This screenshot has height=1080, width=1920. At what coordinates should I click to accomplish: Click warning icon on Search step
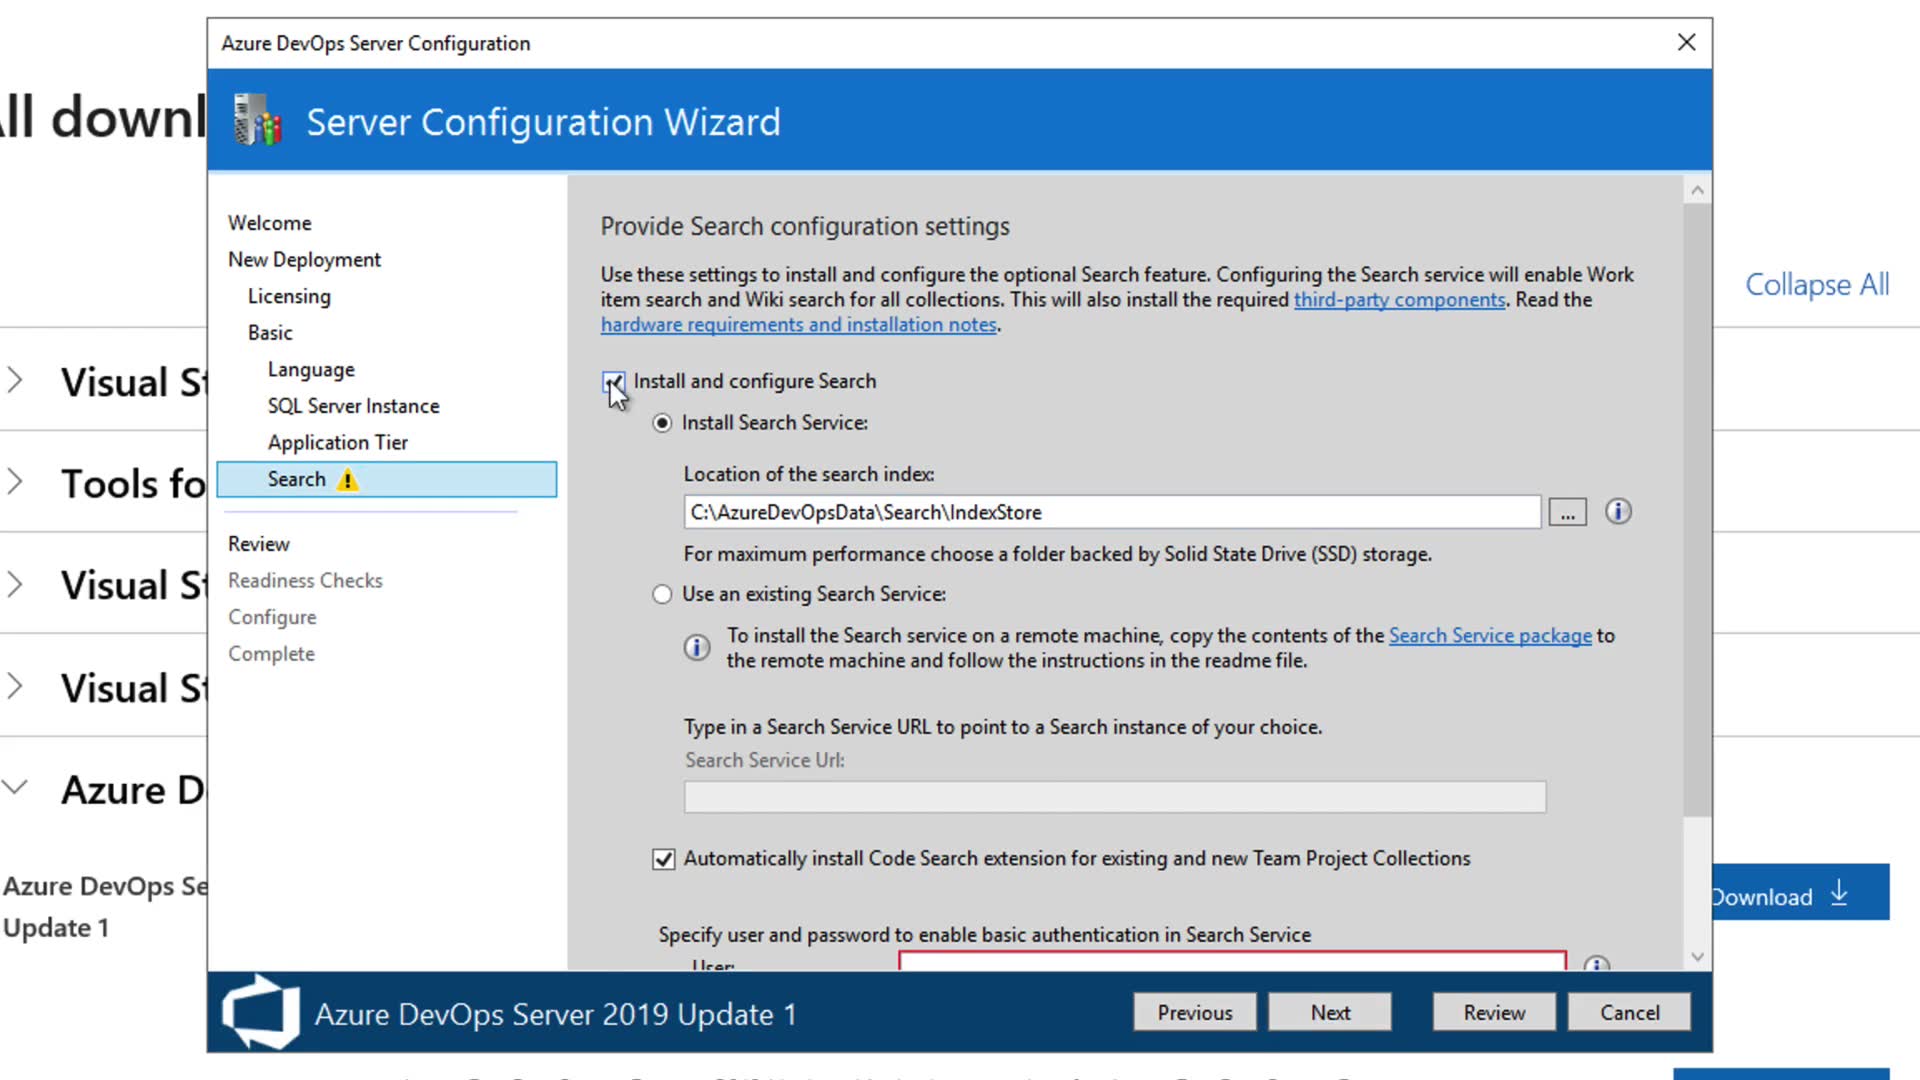click(347, 480)
